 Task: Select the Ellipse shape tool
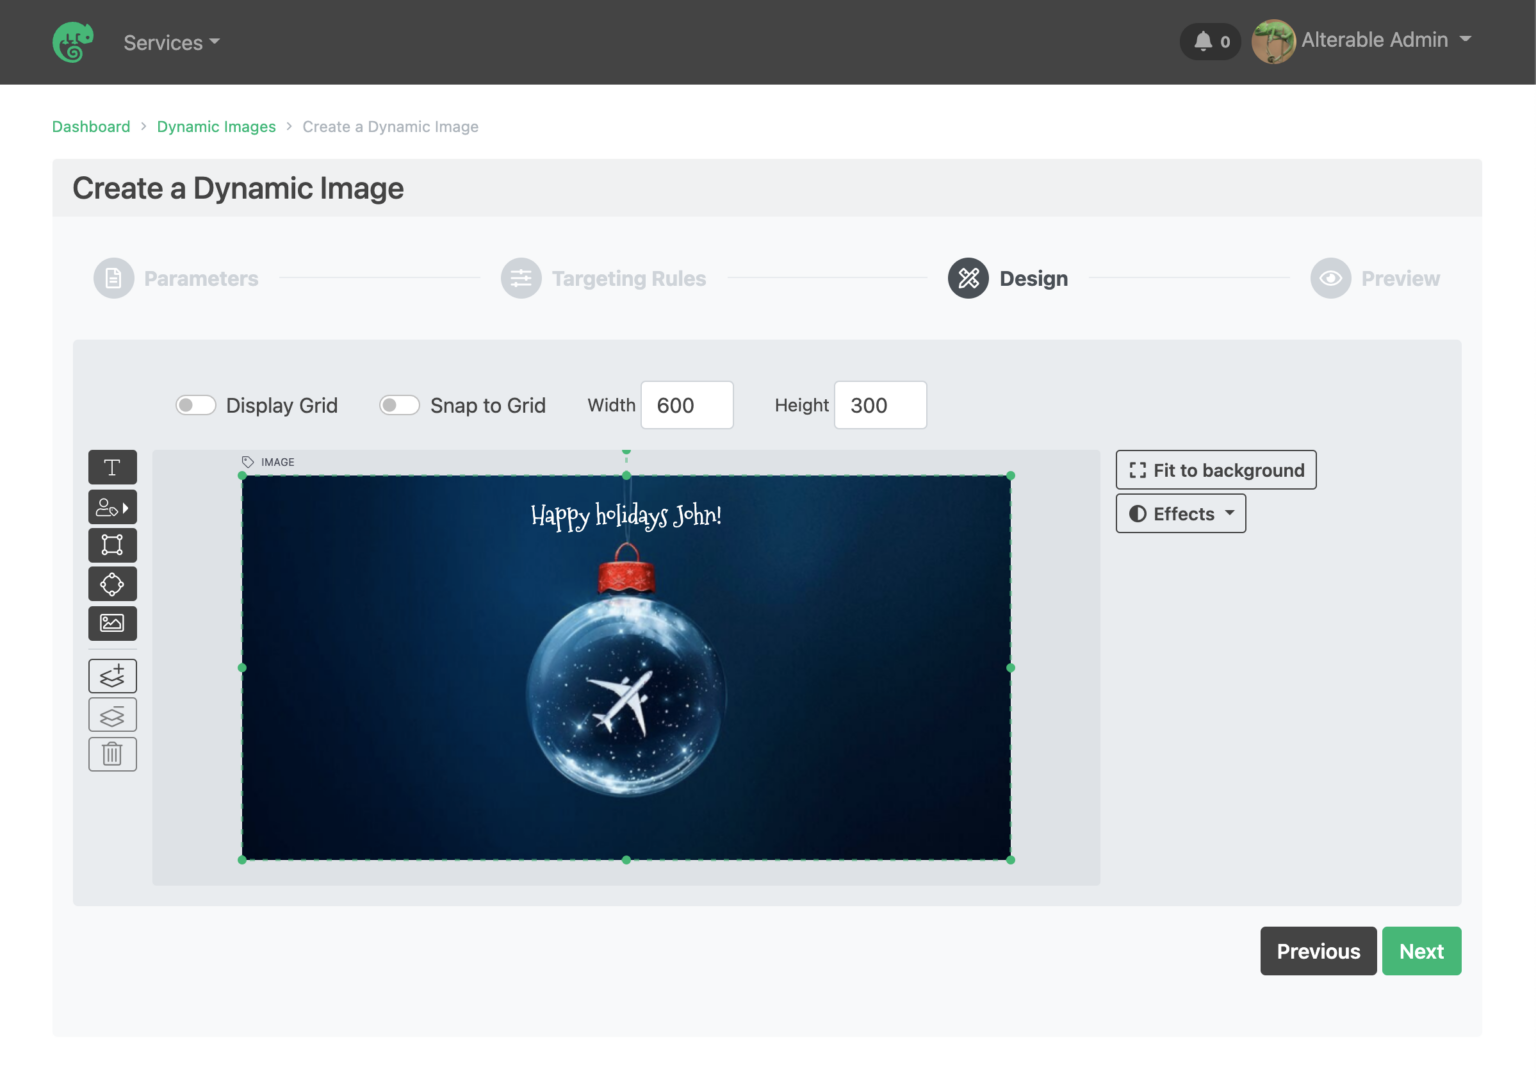click(x=112, y=584)
